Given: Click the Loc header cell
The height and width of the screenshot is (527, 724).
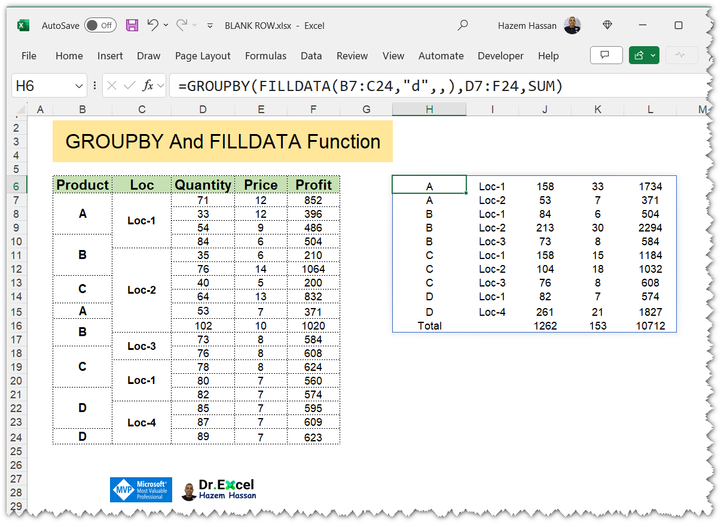Looking at the screenshot, I should (x=142, y=185).
